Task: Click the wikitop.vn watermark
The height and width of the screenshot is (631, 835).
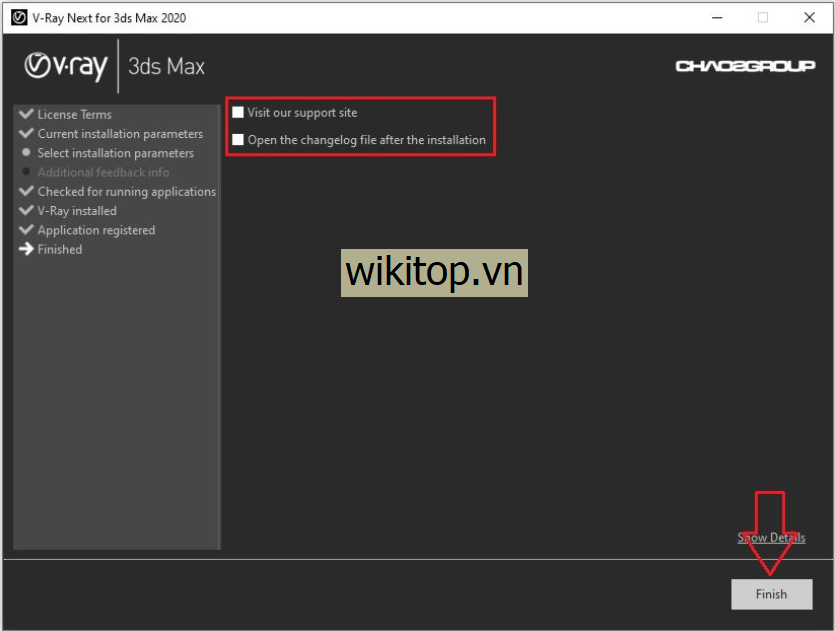Action: click(434, 273)
